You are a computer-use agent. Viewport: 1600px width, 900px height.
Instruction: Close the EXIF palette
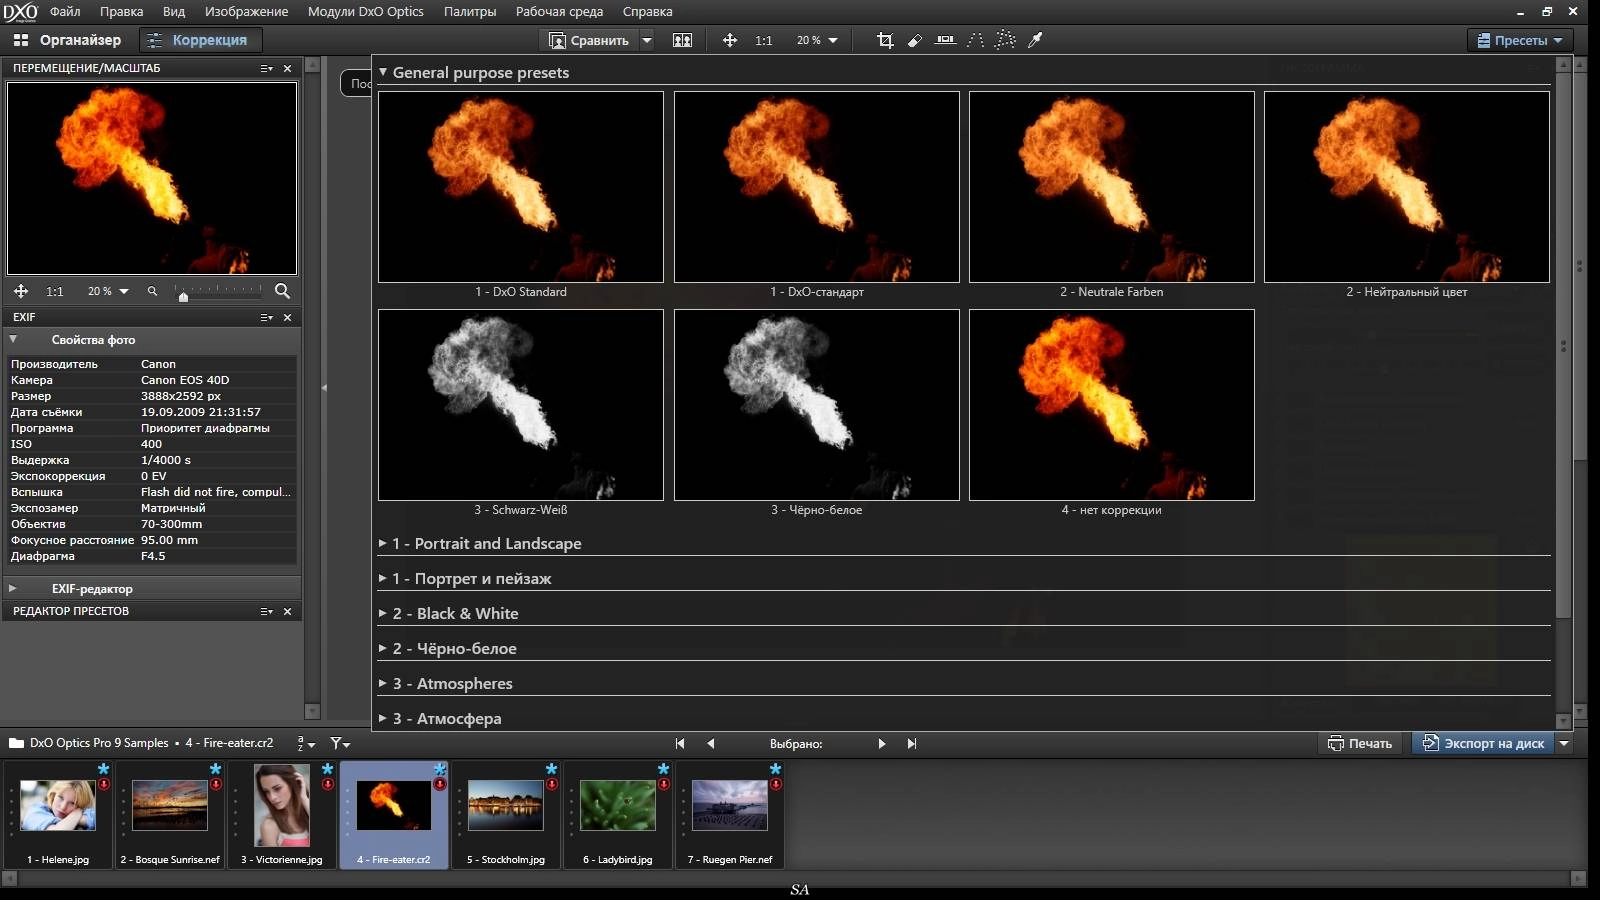coord(288,317)
